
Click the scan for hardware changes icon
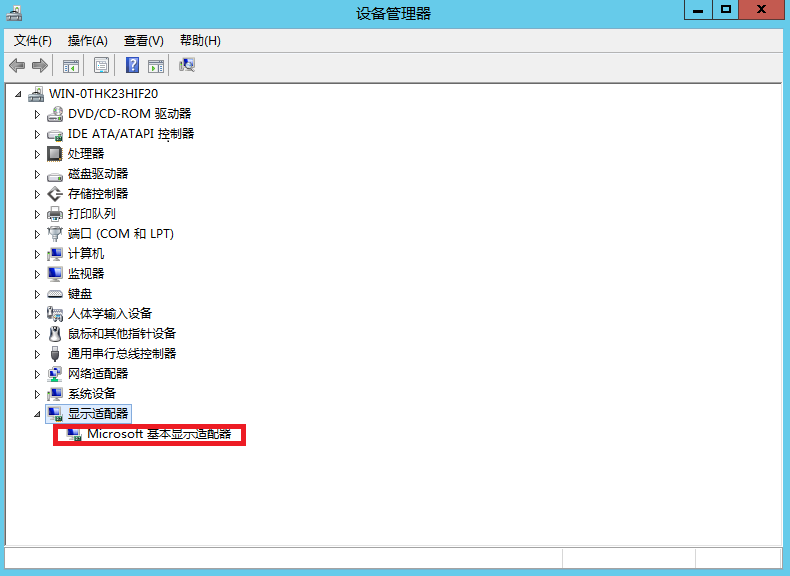click(x=187, y=65)
